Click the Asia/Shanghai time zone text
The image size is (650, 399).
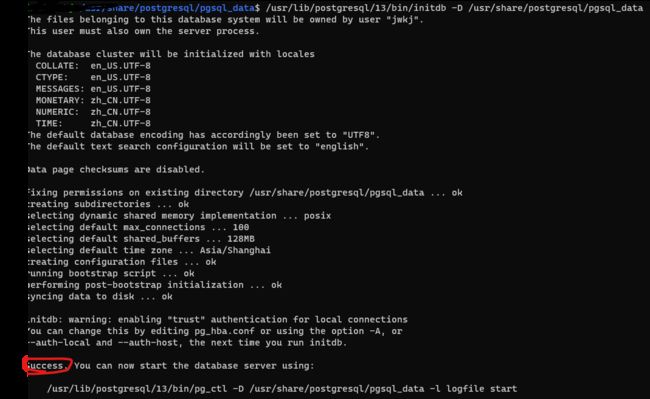[x=235, y=250]
